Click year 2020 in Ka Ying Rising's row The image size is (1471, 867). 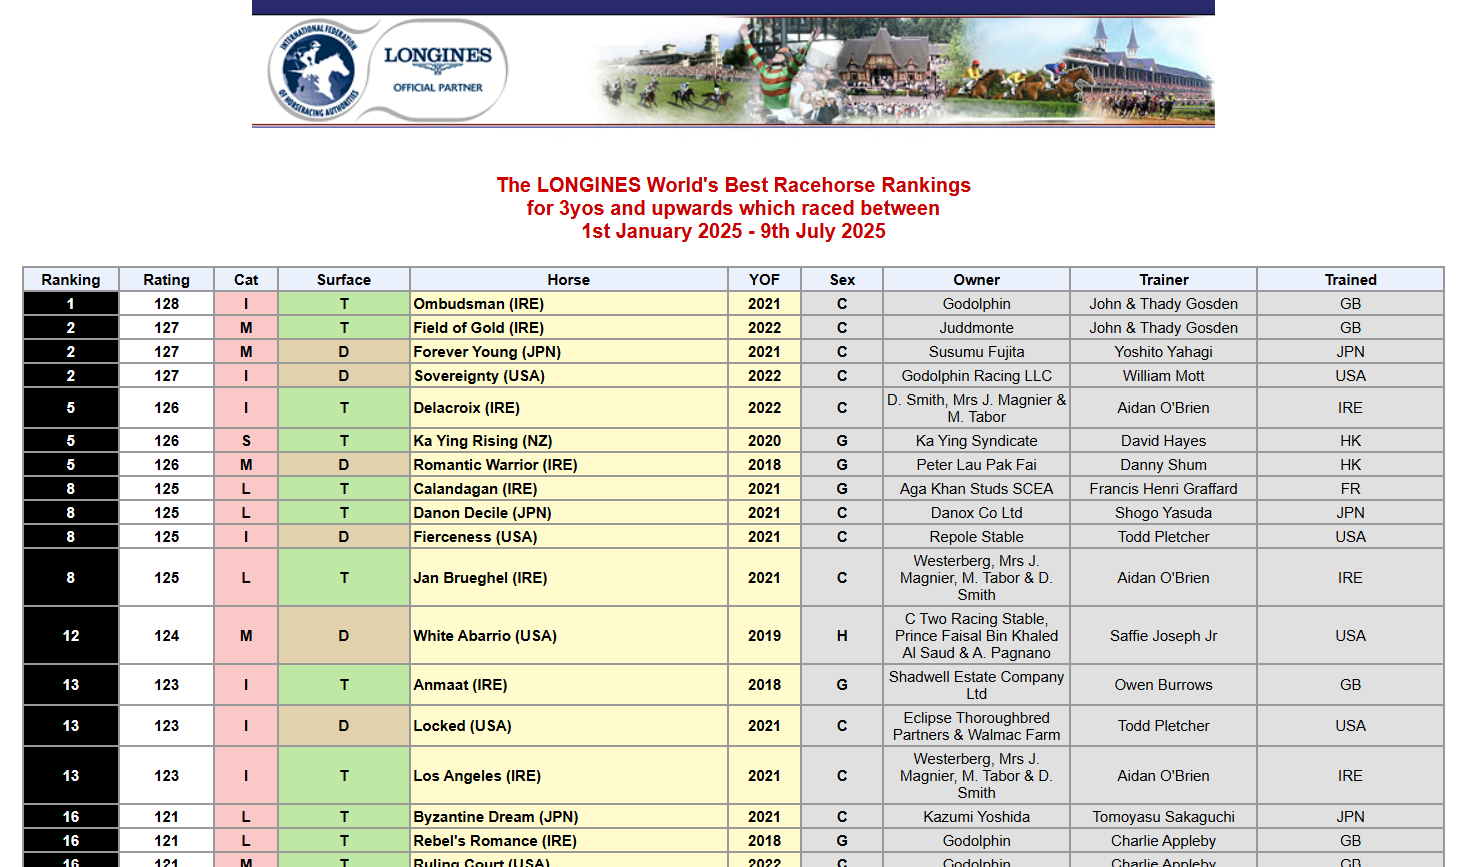(764, 441)
